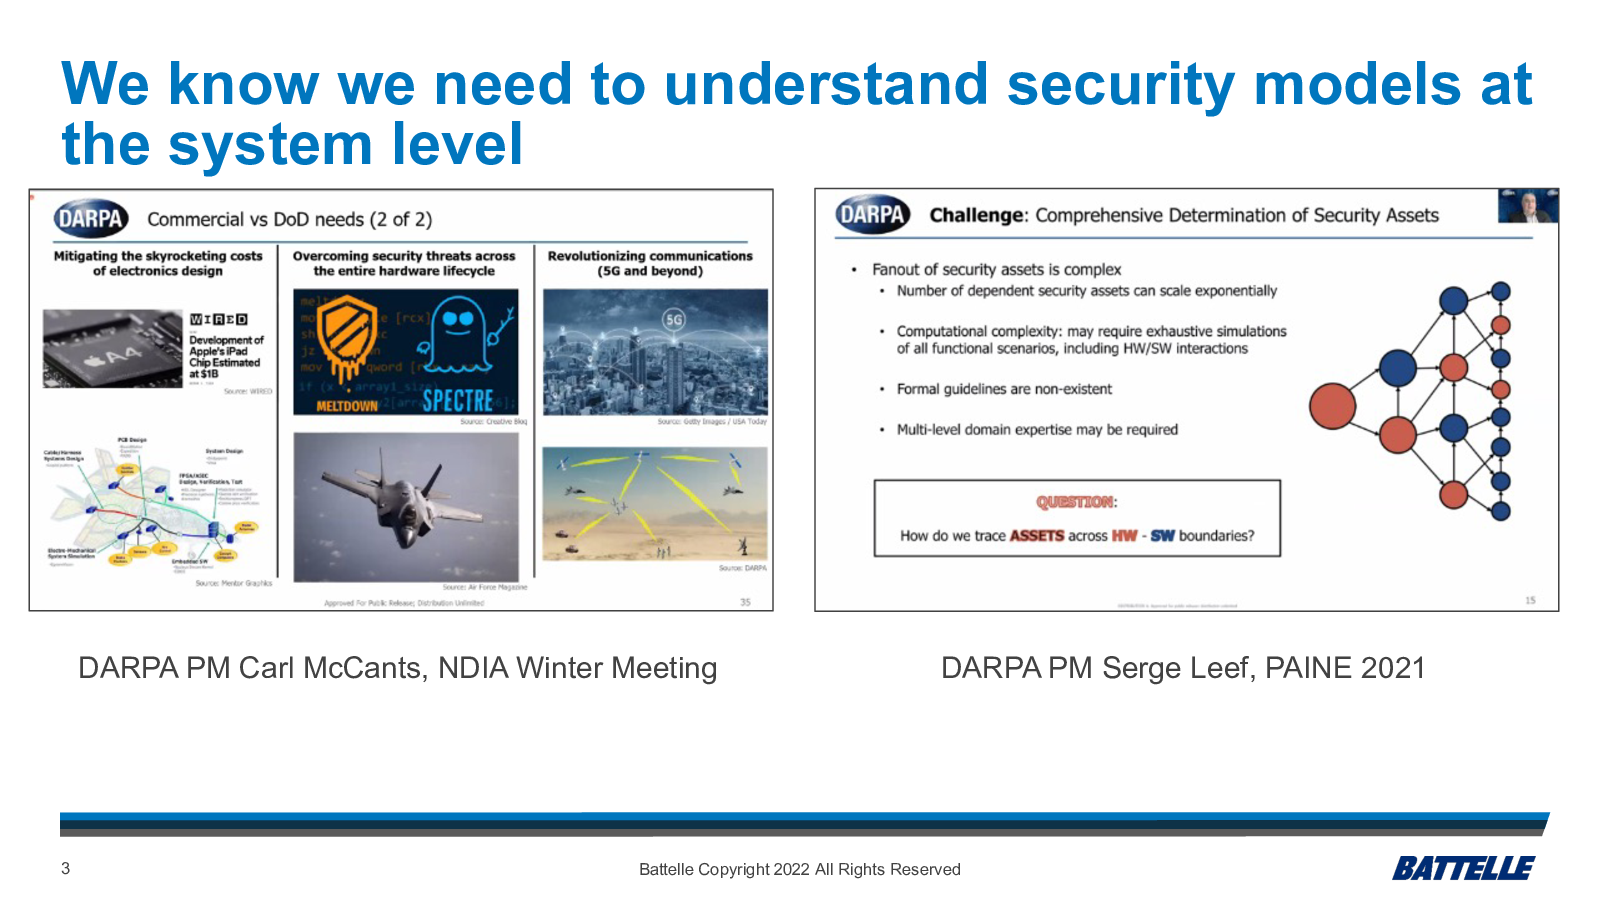Click the security assets node graph

(1410, 402)
